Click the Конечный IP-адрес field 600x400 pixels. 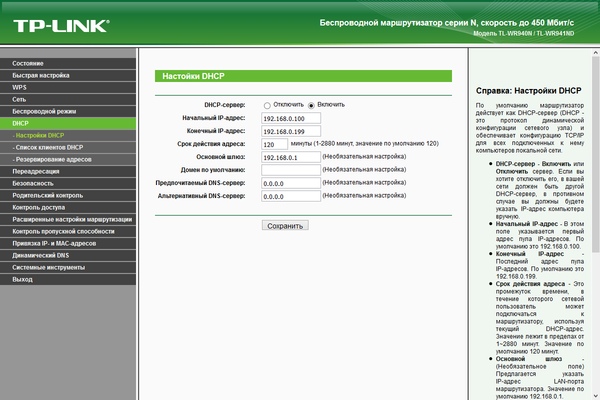291,131
